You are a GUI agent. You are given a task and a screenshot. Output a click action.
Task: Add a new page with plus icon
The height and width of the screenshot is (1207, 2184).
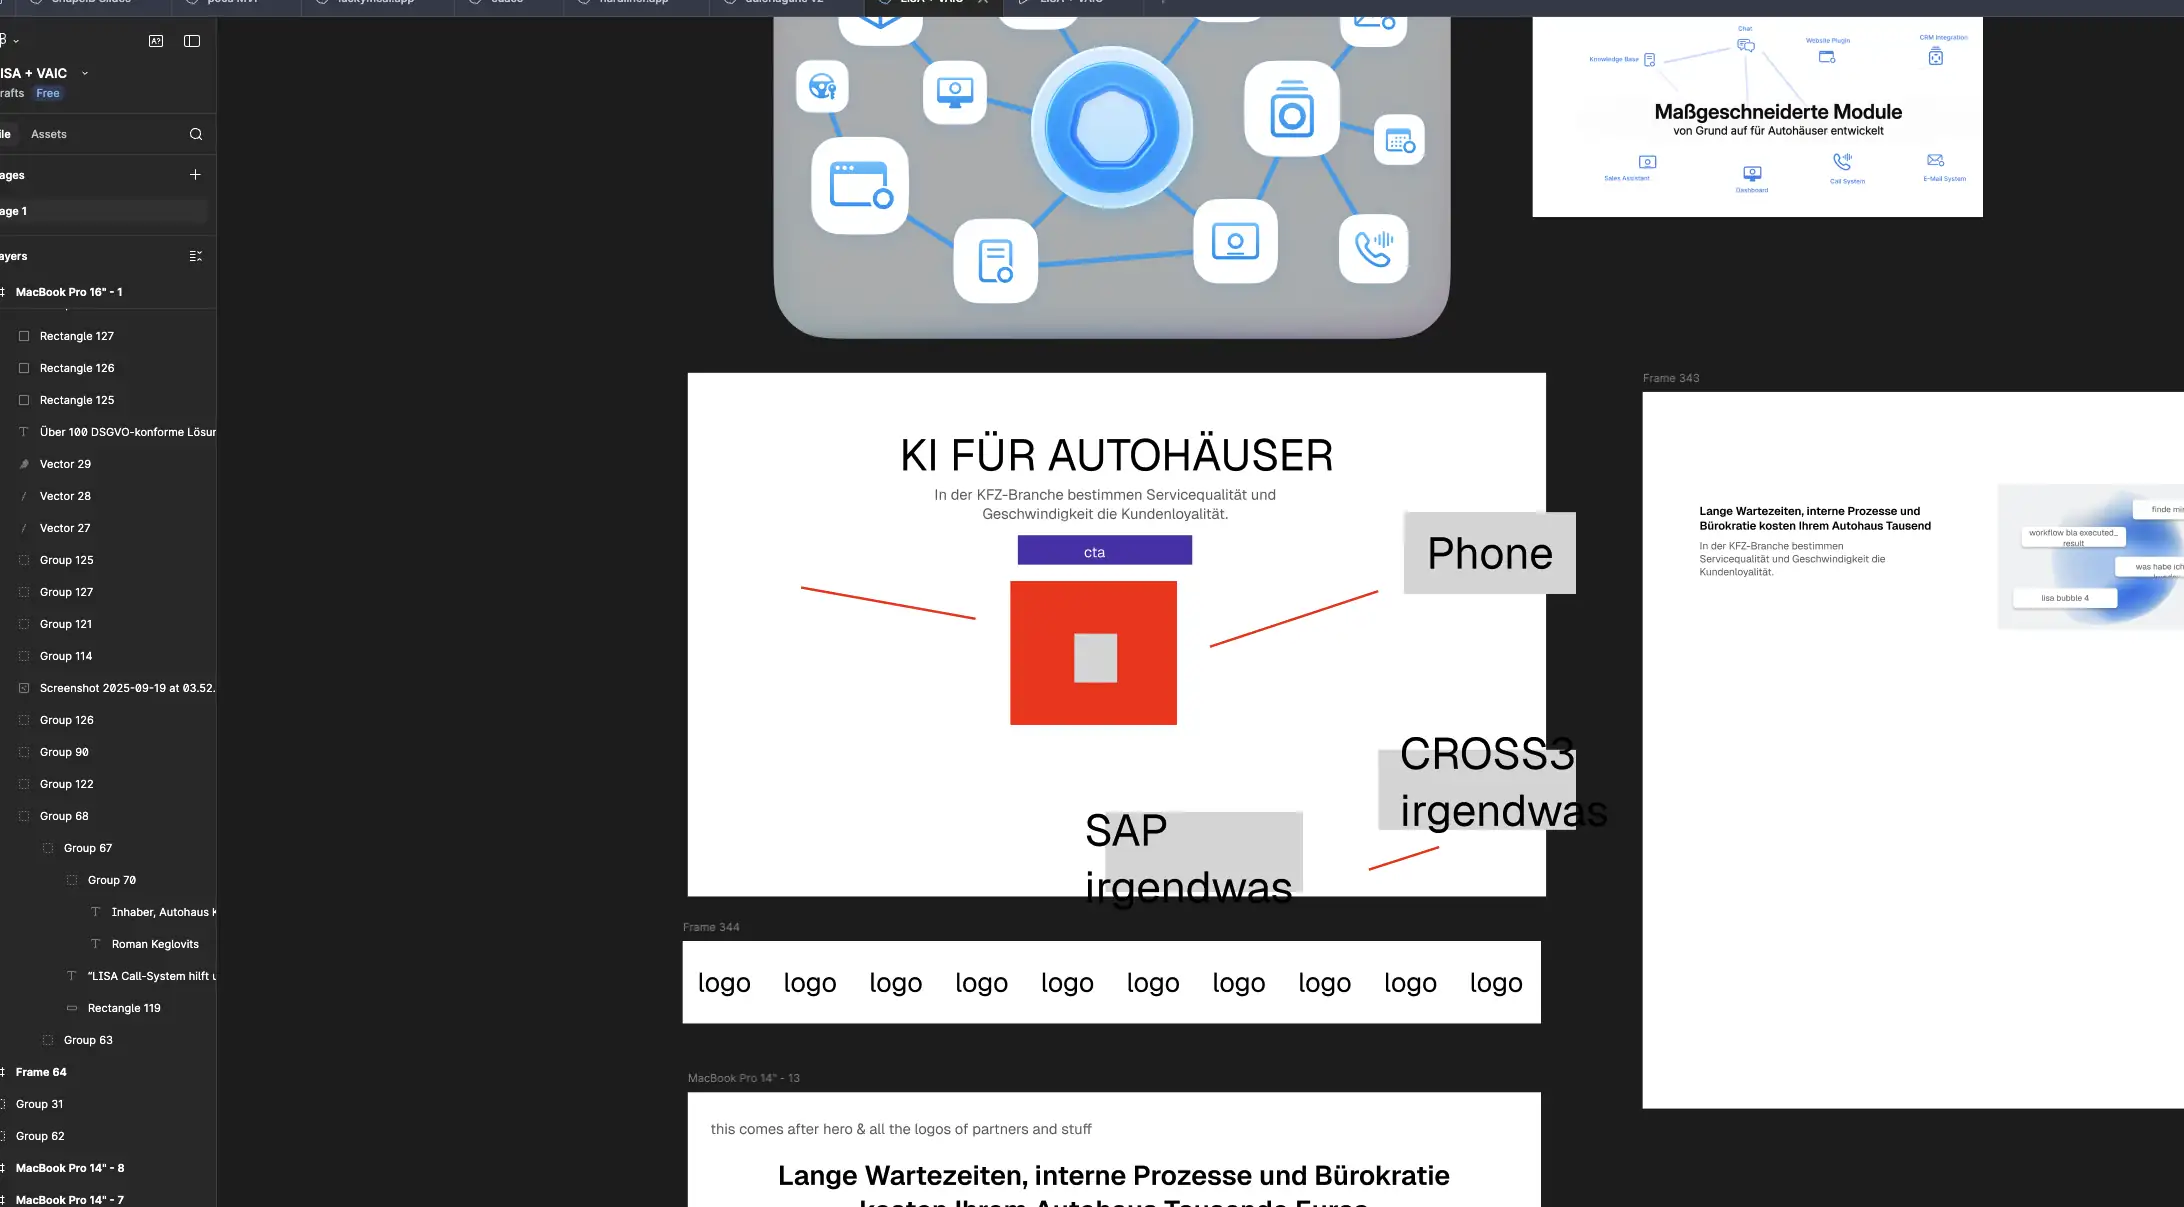pyautogui.click(x=195, y=175)
